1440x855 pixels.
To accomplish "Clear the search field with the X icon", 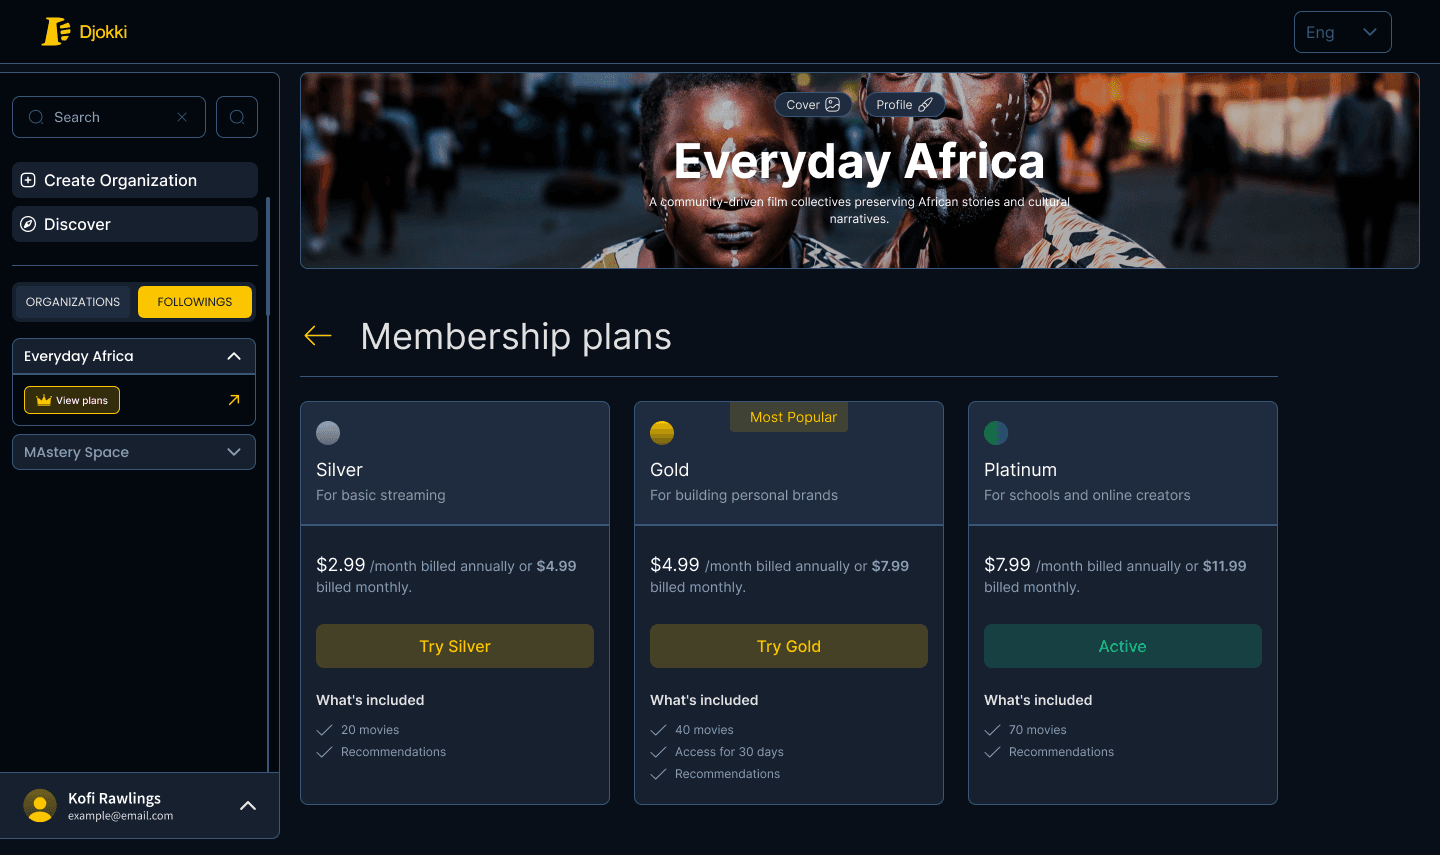I will pyautogui.click(x=181, y=117).
